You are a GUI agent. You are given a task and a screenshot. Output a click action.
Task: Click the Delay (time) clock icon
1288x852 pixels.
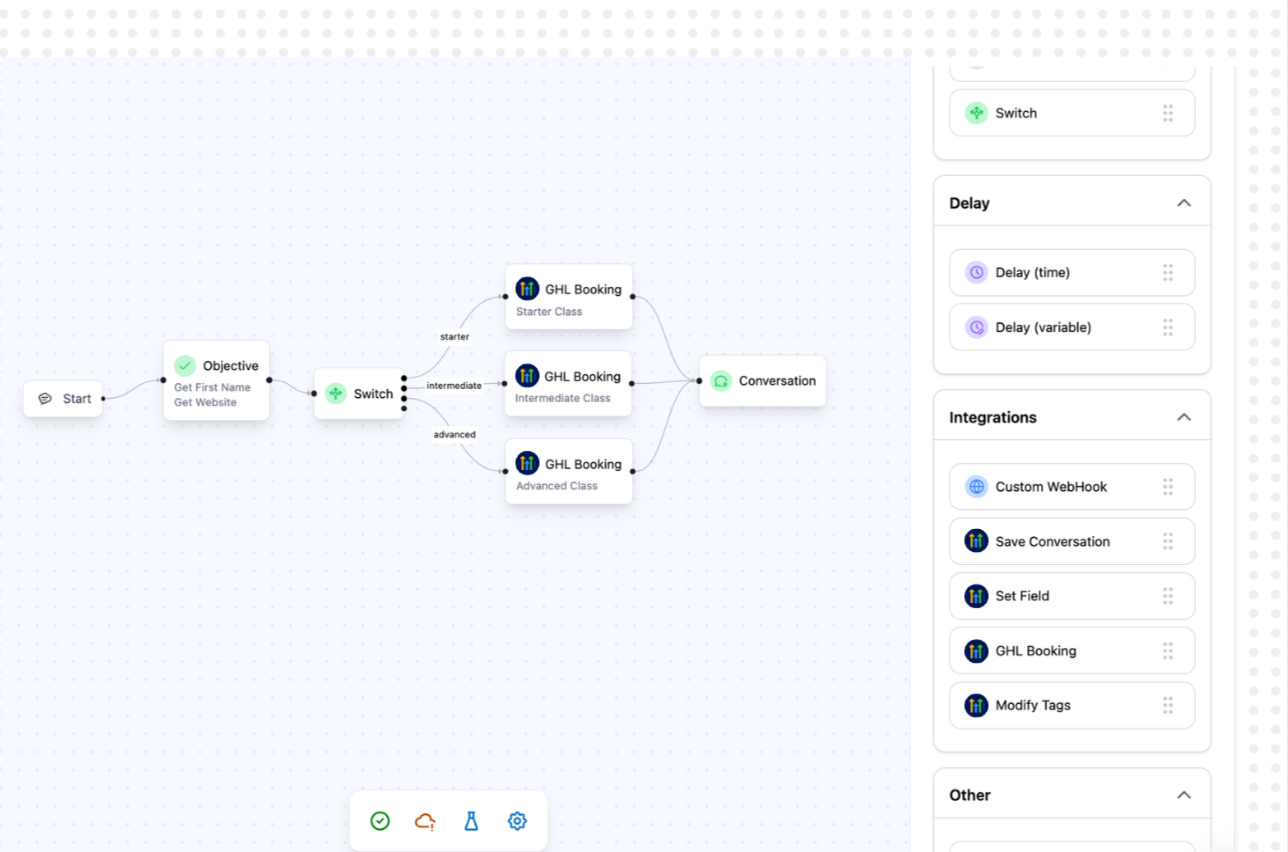coord(976,272)
